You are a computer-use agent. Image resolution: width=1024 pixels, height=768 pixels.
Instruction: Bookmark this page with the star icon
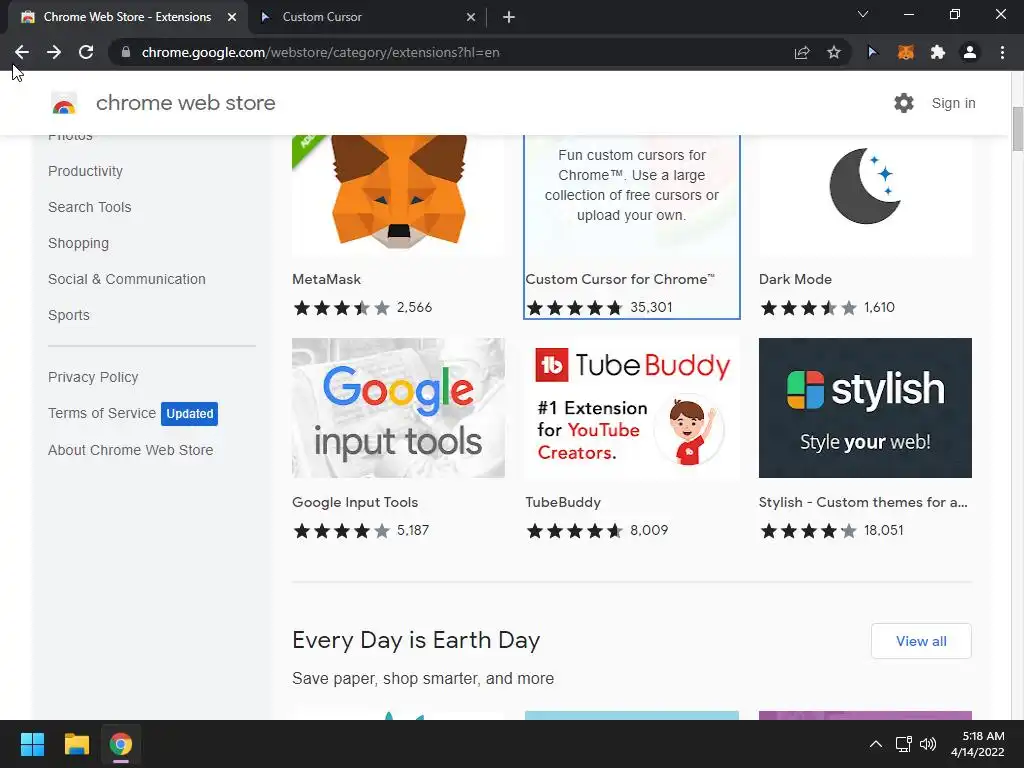[x=834, y=52]
